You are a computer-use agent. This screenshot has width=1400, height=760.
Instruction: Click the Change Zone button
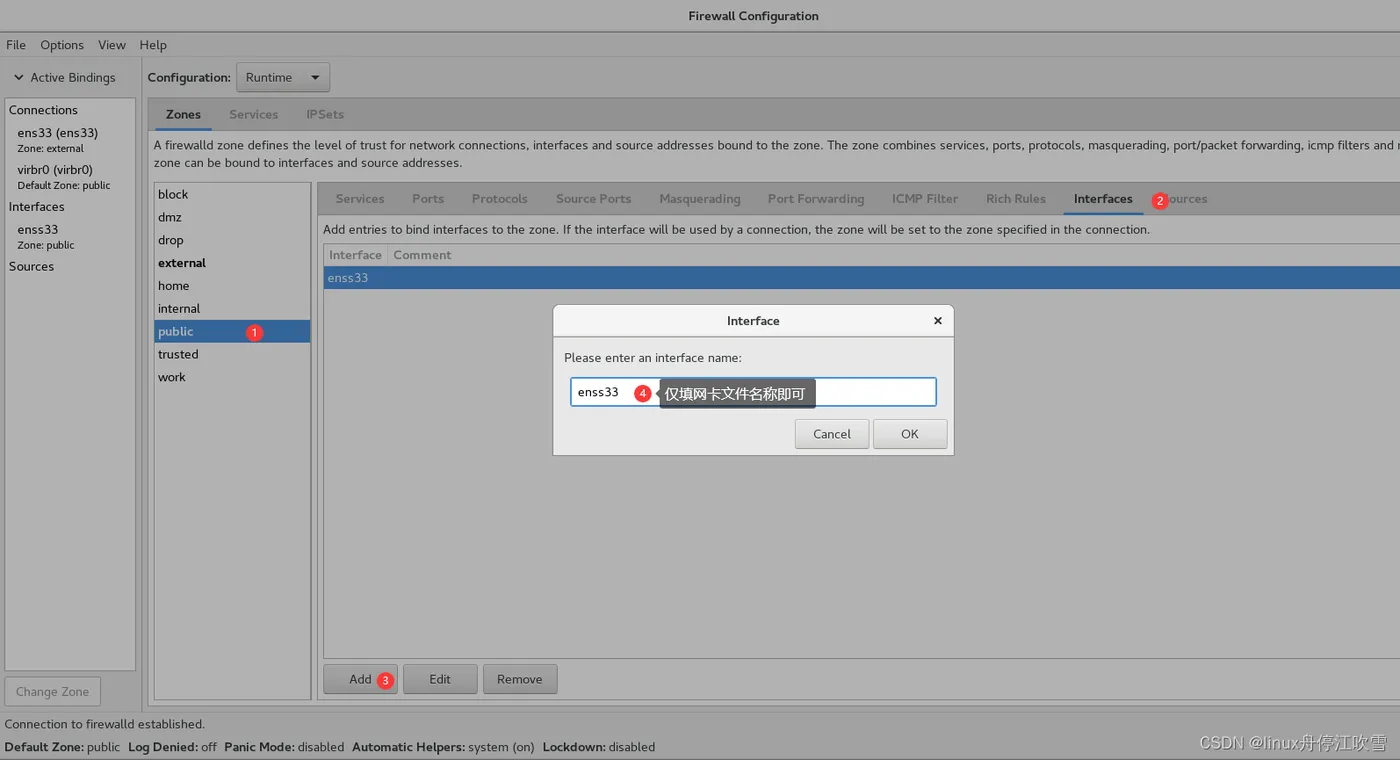click(53, 691)
